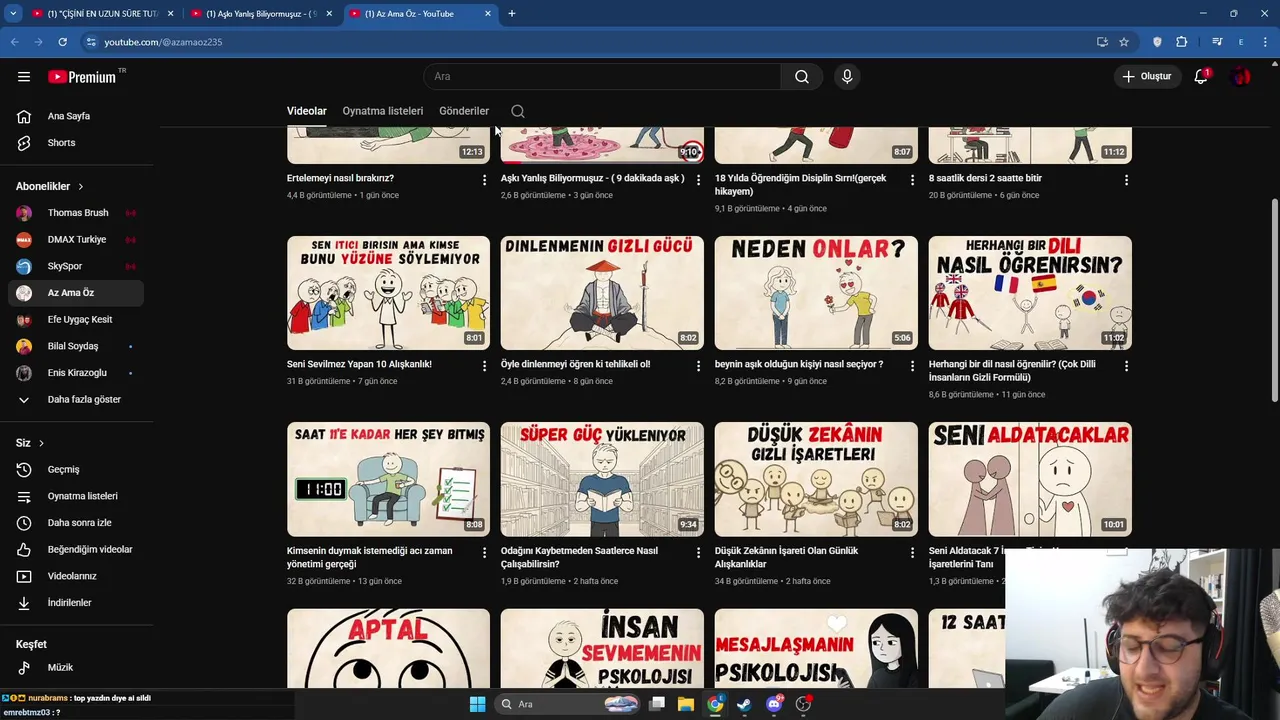The image size is (1280, 720).
Task: Open OBS Studio from the taskbar
Action: click(803, 704)
